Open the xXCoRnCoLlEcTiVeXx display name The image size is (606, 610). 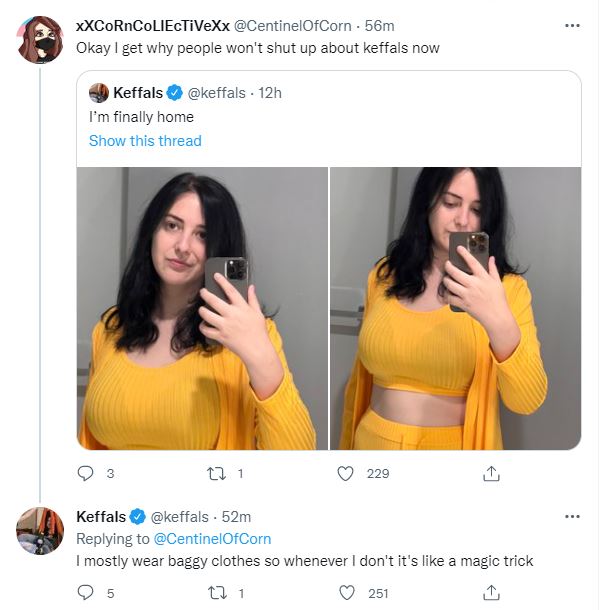[x=153, y=26]
